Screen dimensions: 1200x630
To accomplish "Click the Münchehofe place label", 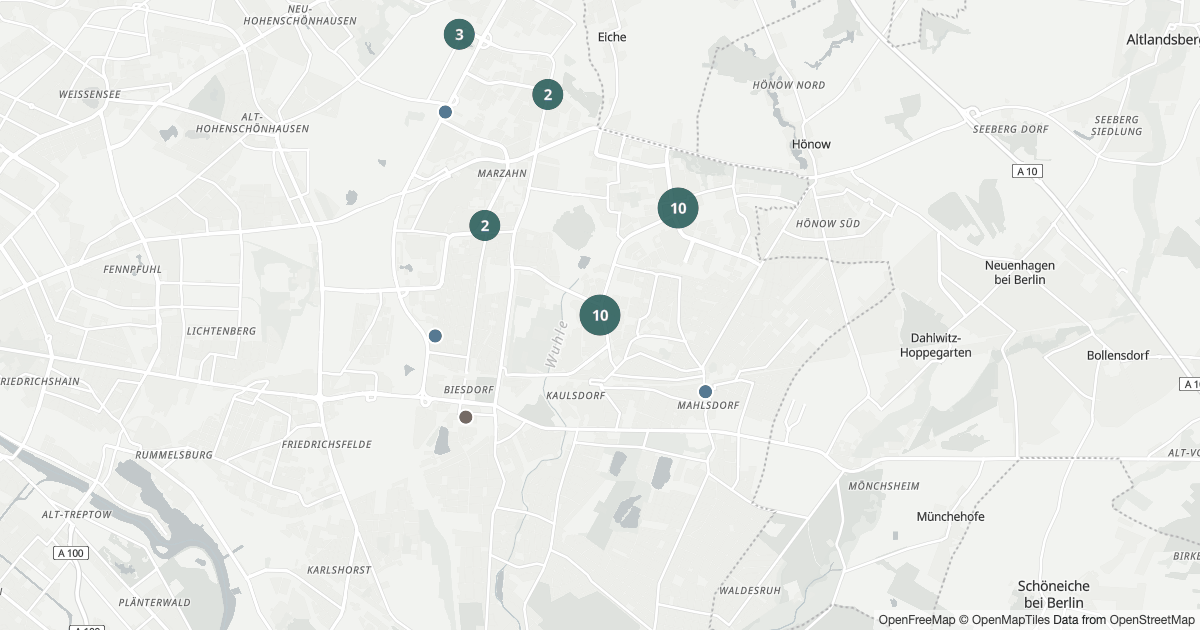I will click(x=951, y=517).
